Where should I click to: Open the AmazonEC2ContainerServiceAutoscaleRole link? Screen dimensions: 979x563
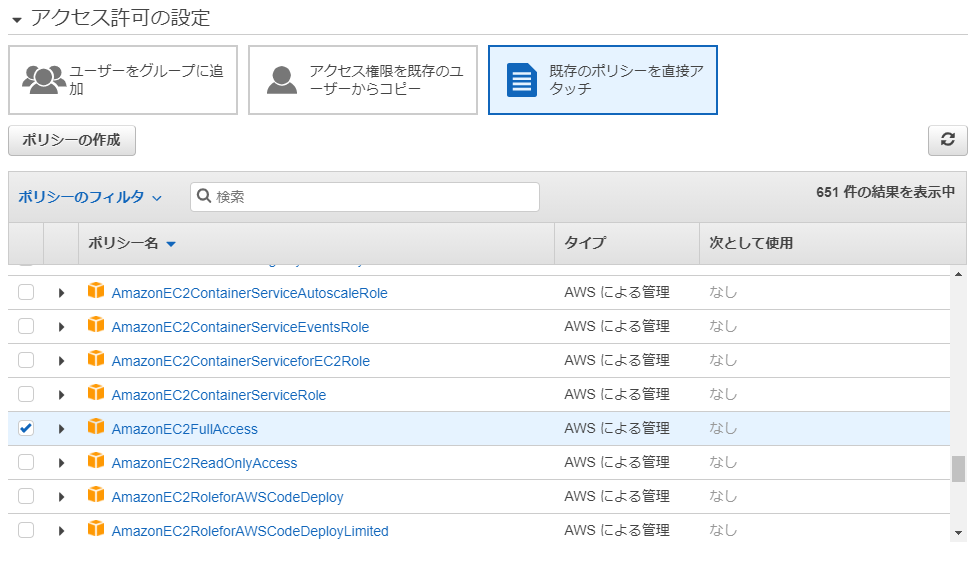[249, 293]
